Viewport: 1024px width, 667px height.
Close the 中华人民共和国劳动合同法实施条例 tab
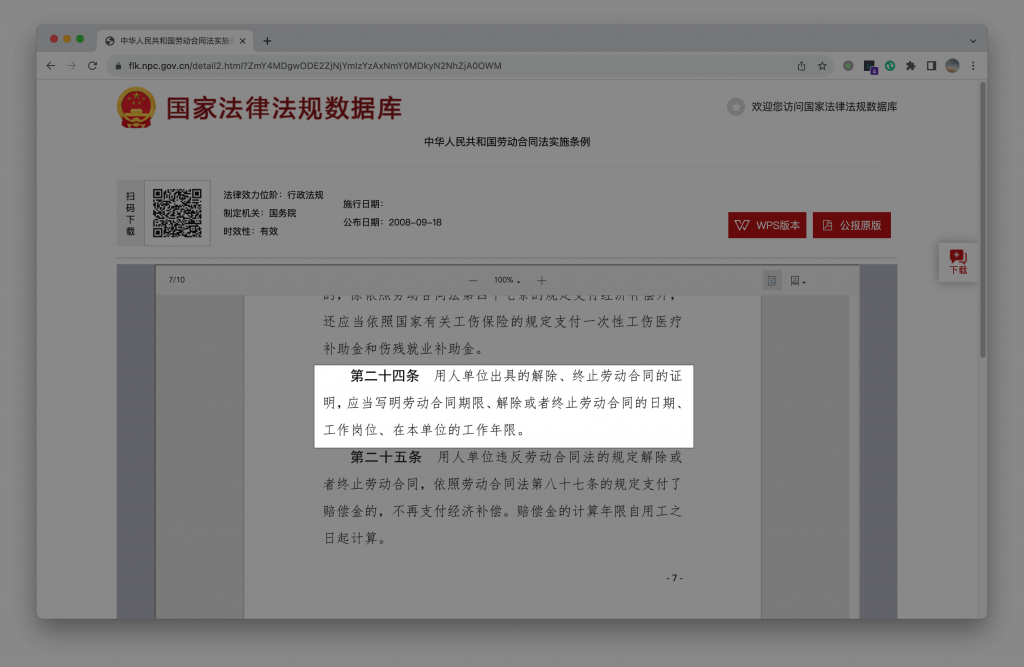pyautogui.click(x=243, y=41)
